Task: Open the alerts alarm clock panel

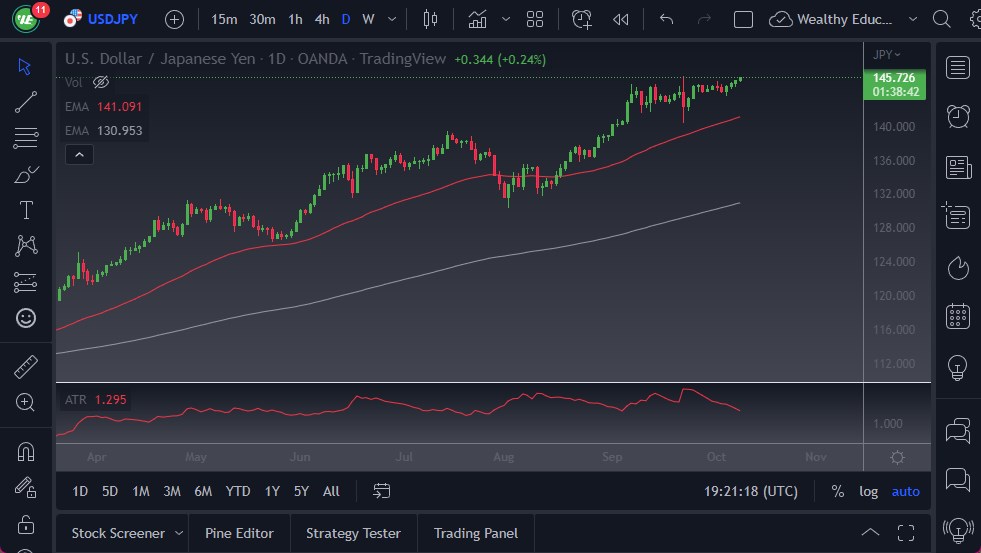Action: 958,115
